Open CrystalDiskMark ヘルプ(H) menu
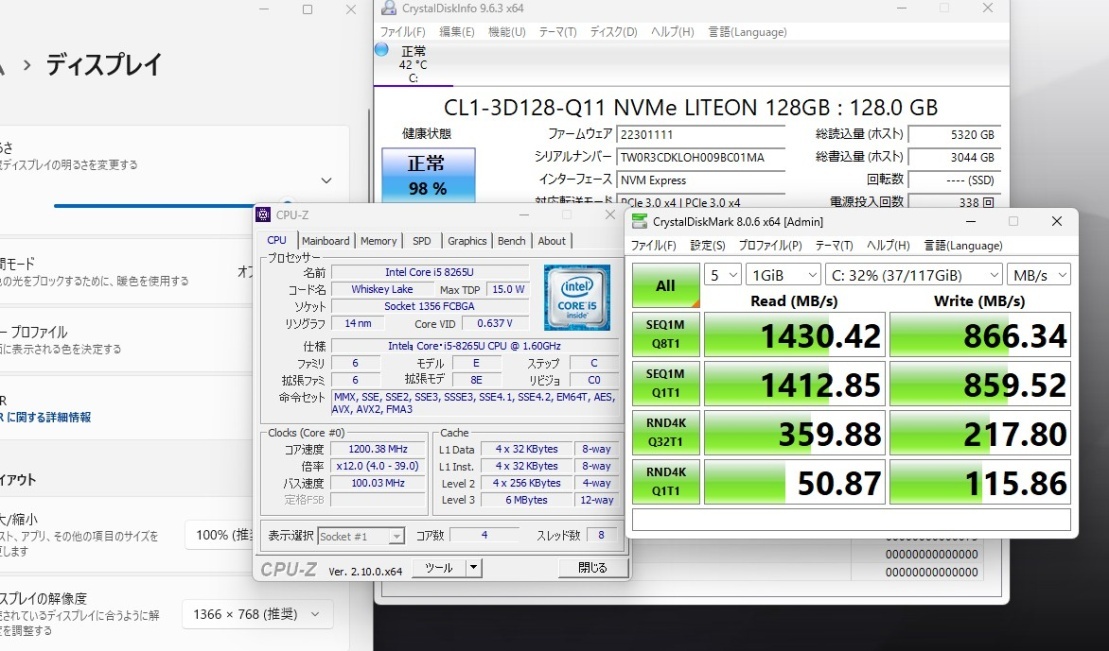The height and width of the screenshot is (651, 1109). 888,246
